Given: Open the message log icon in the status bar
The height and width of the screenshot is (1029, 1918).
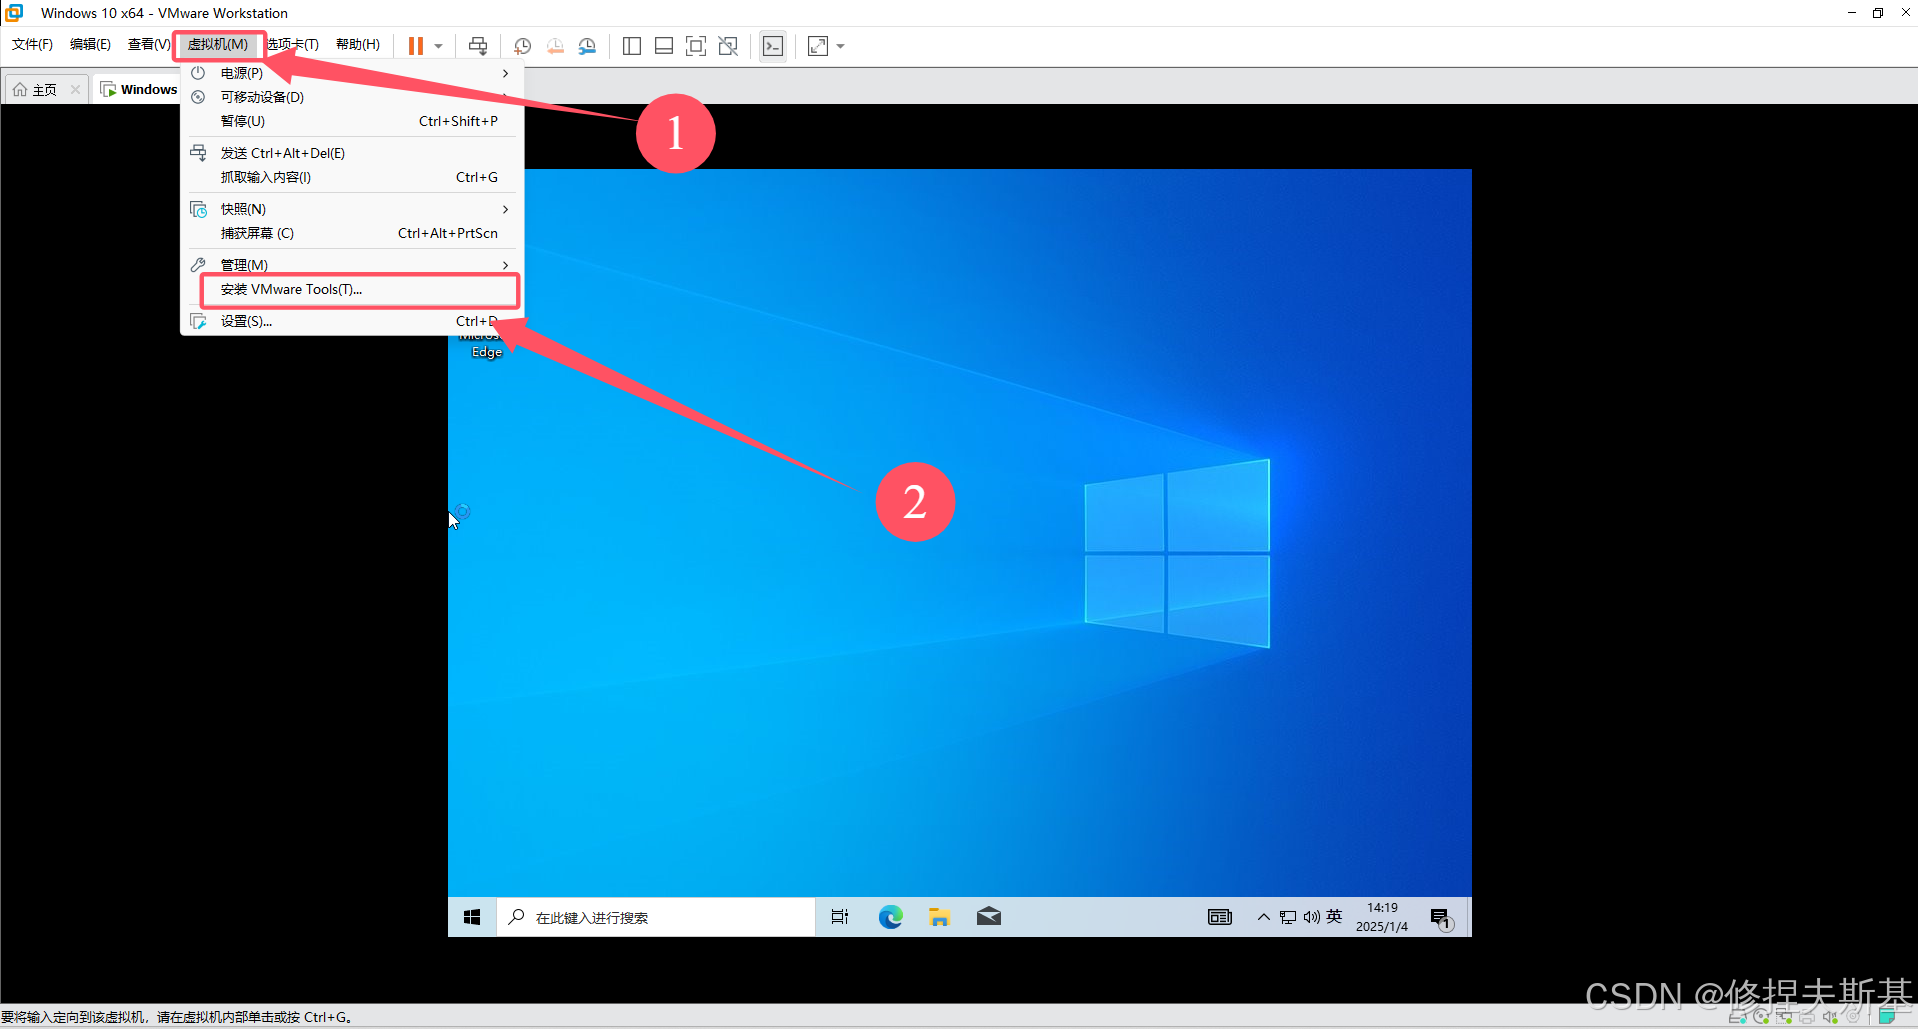Looking at the screenshot, I should pos(1886,1017).
